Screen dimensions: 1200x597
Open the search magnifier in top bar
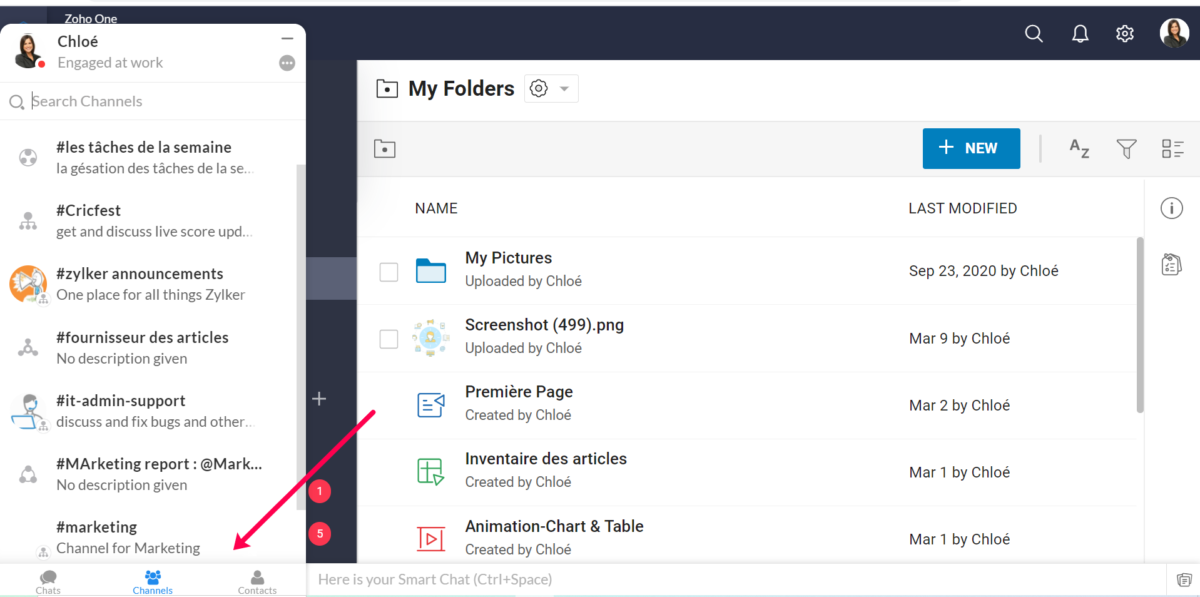1034,34
